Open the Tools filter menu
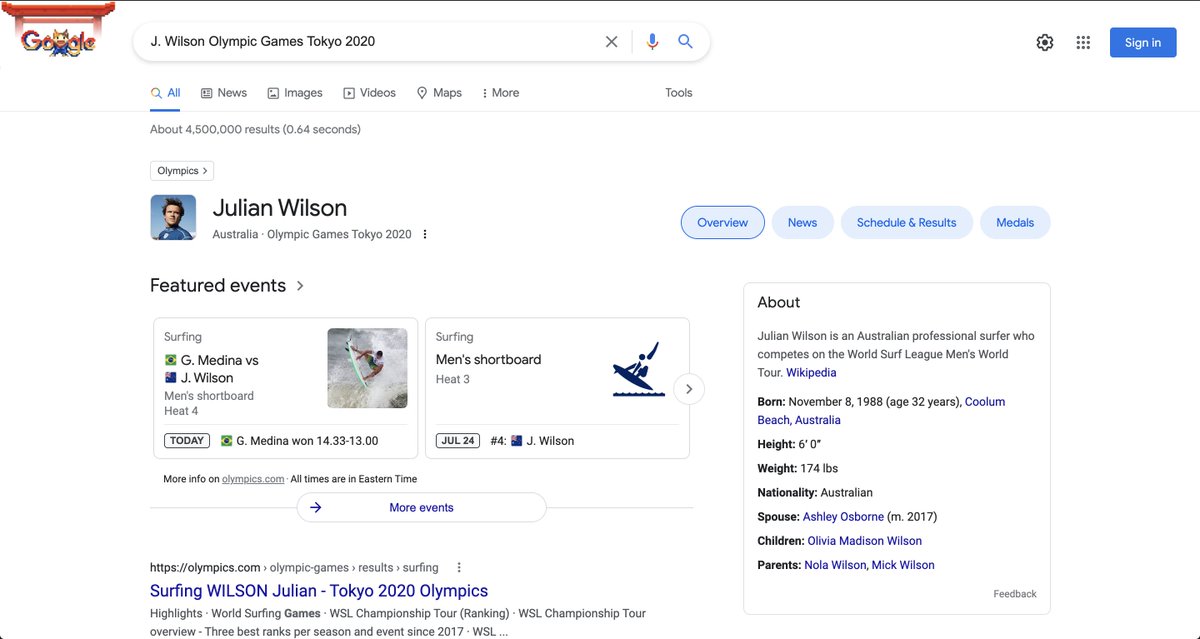The width and height of the screenshot is (1200, 639). click(679, 93)
